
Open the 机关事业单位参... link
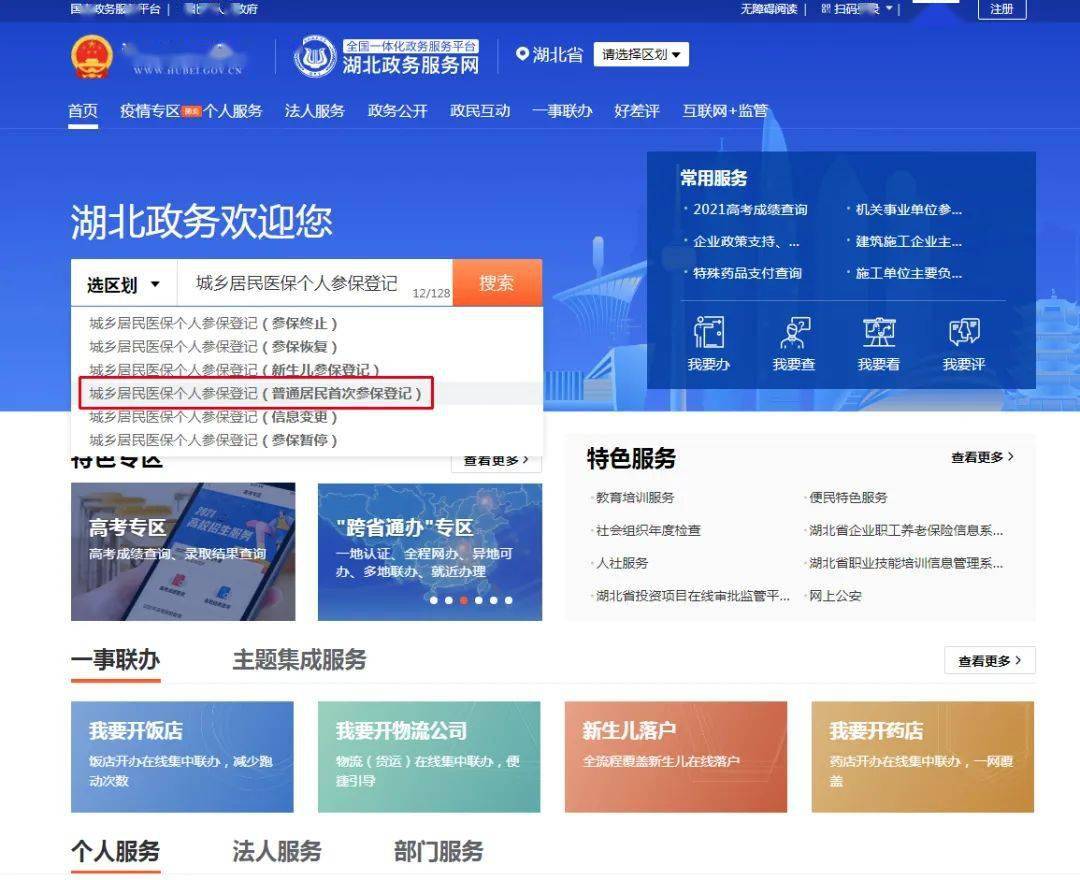(x=908, y=209)
